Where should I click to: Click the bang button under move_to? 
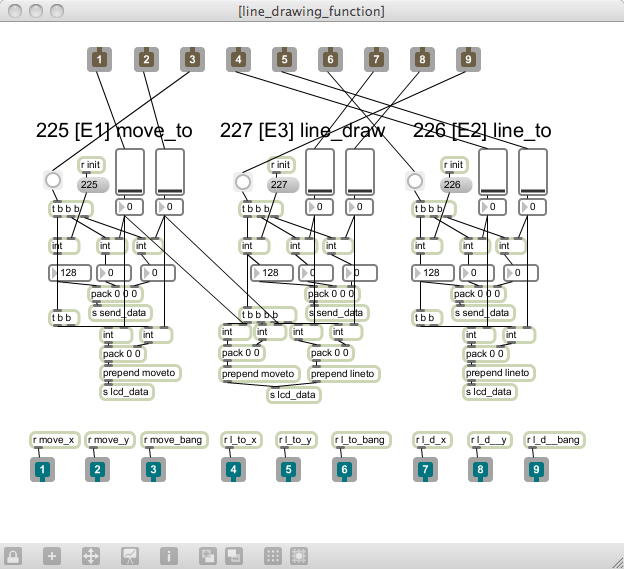click(x=53, y=180)
